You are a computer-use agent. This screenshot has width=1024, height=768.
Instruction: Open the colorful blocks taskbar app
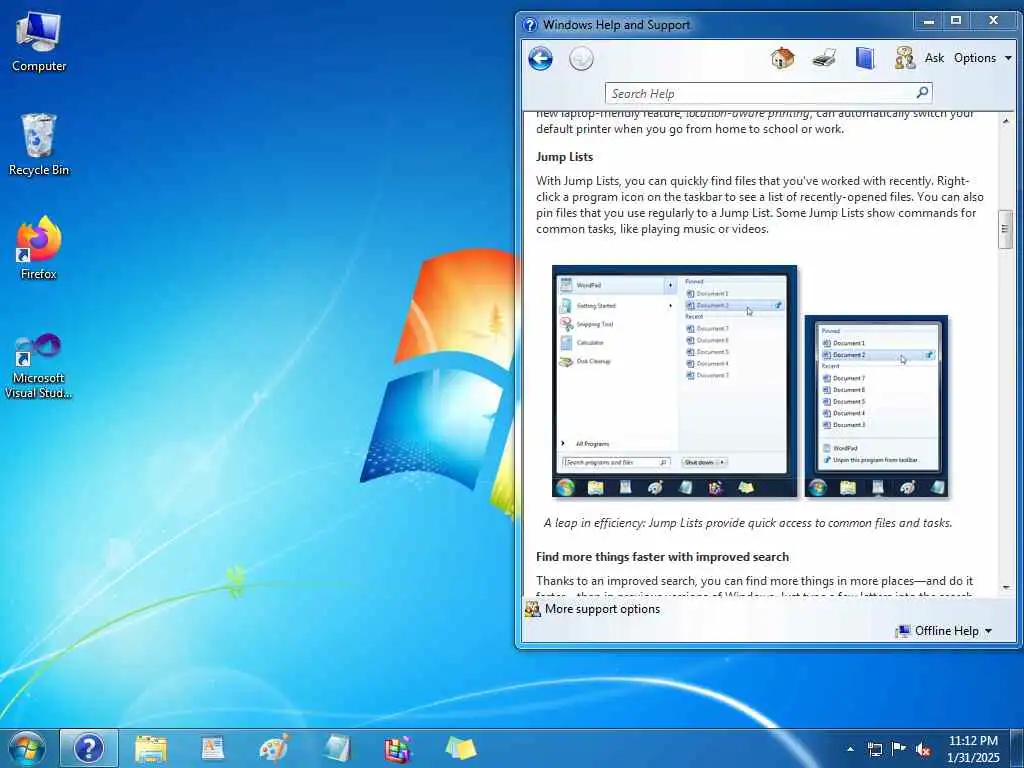(398, 750)
